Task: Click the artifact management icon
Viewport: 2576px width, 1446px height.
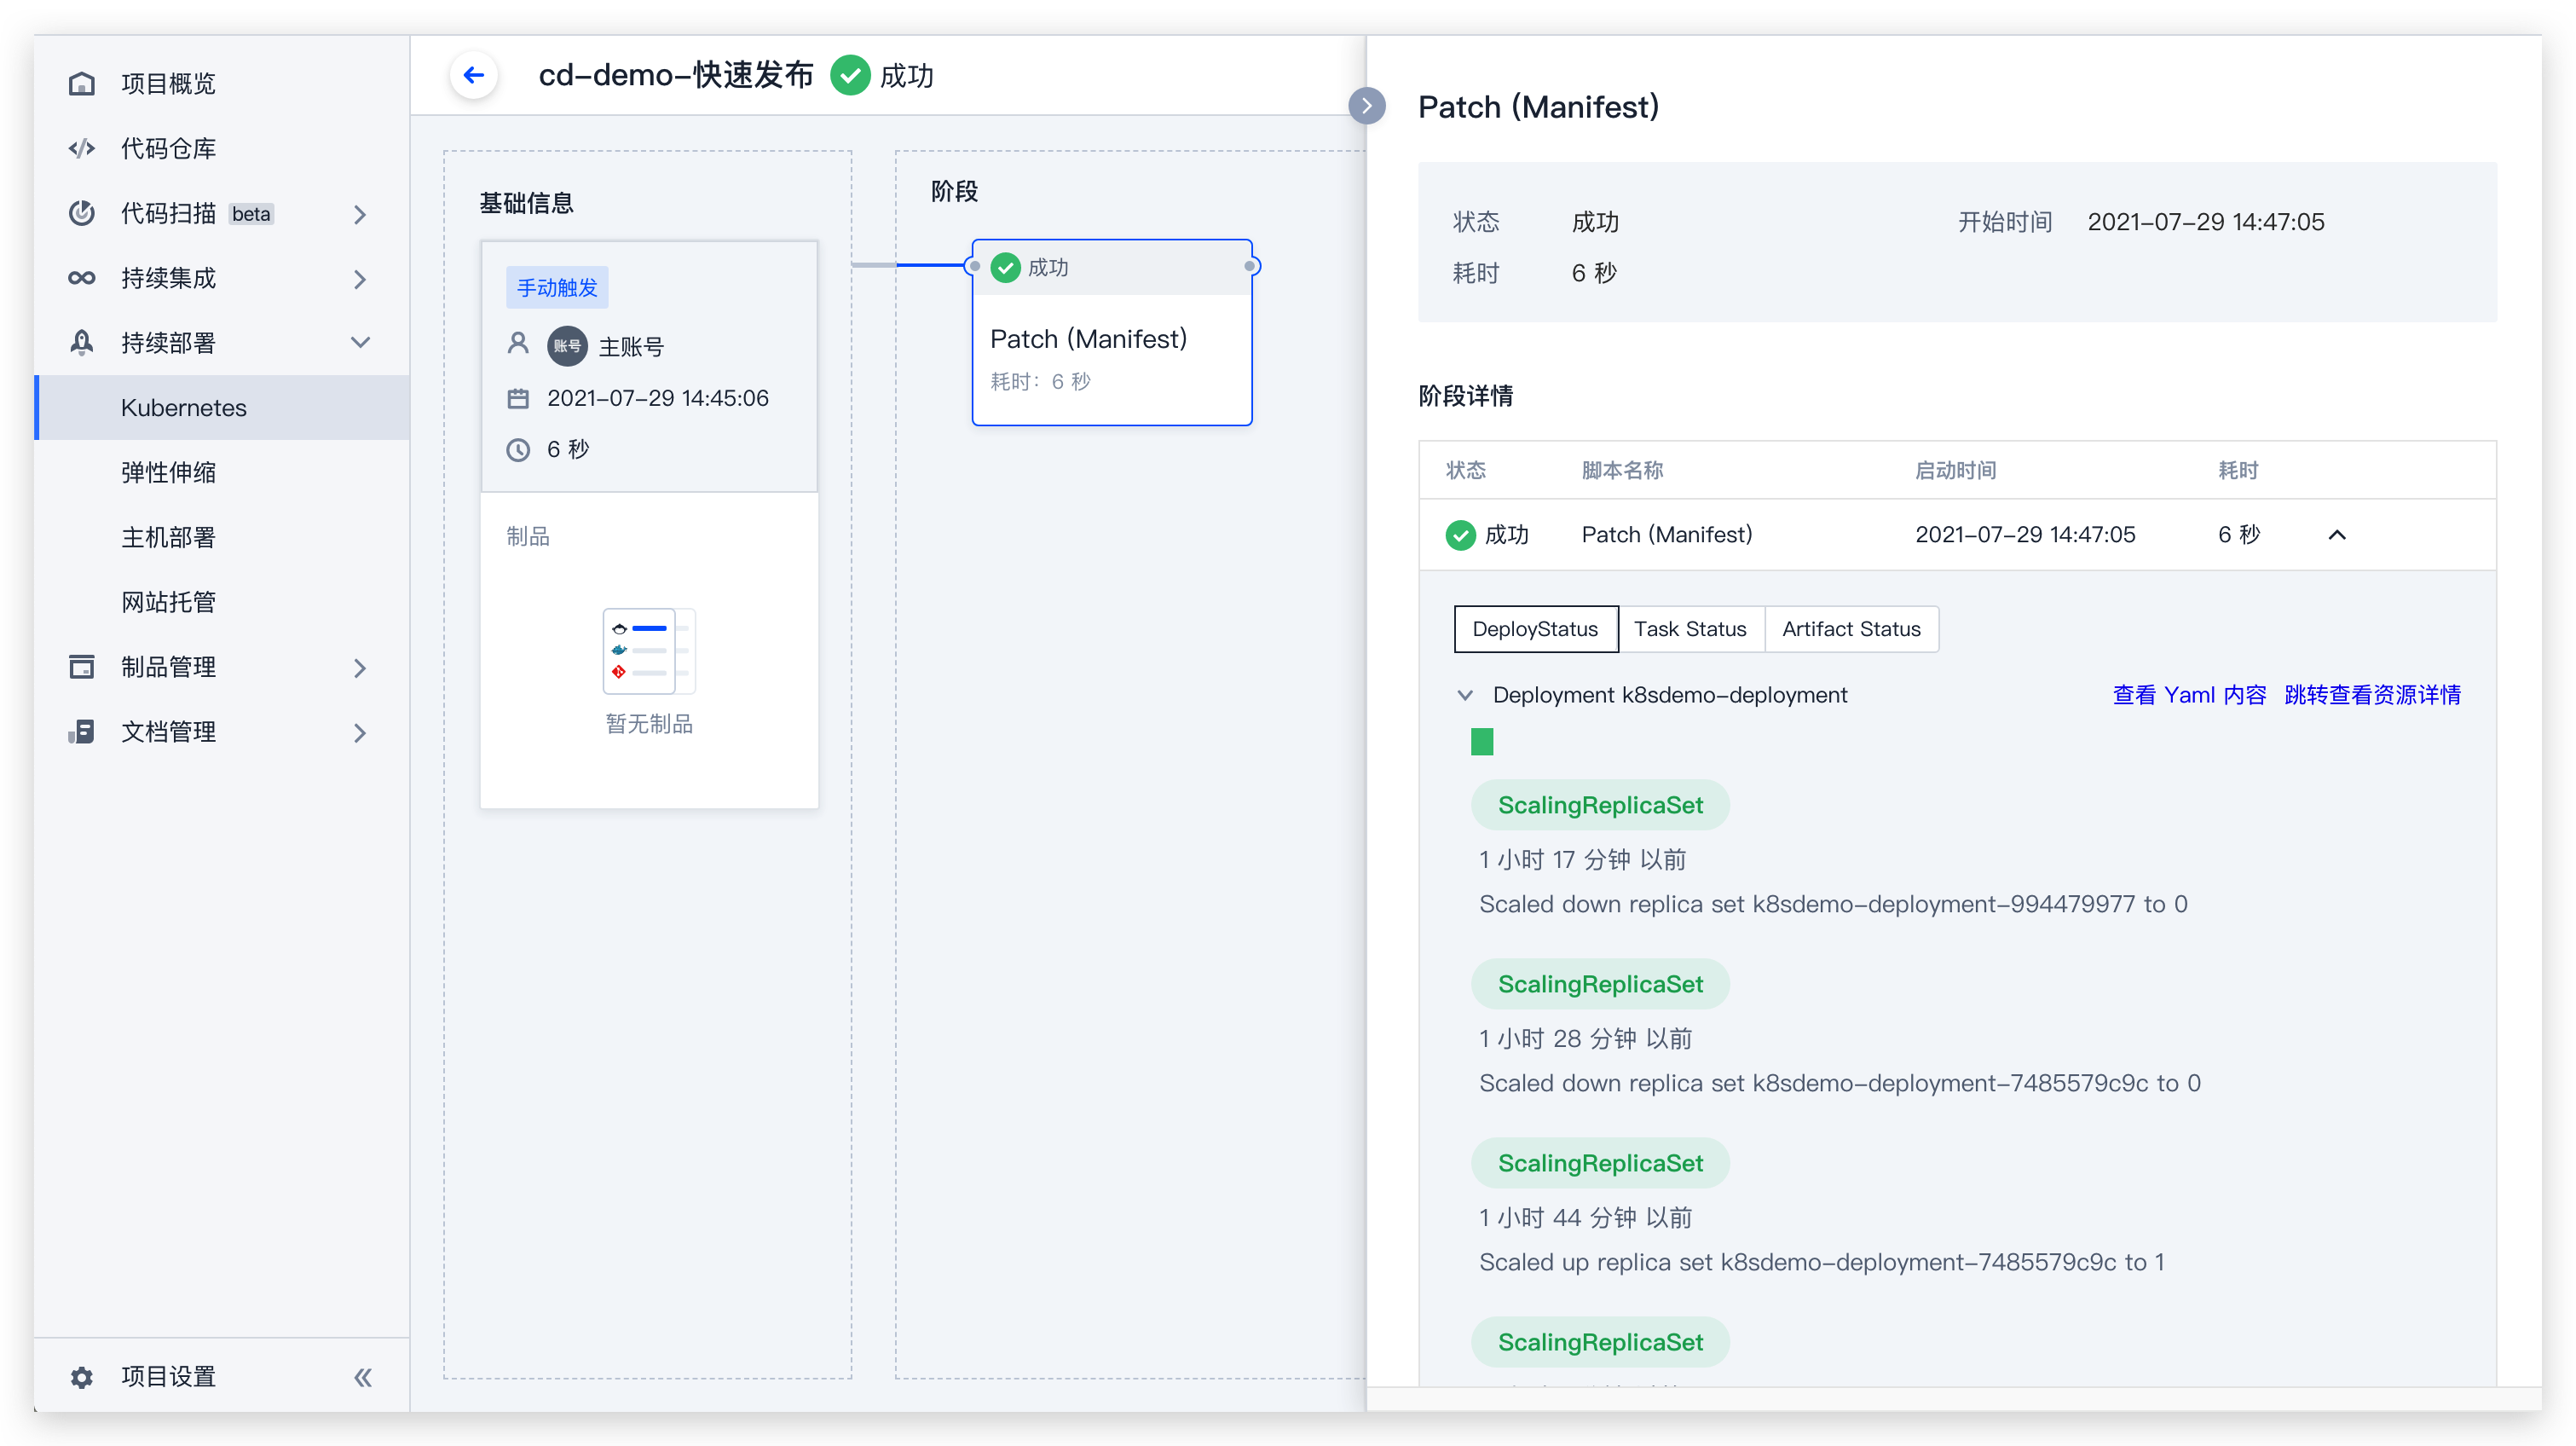Action: (82, 667)
